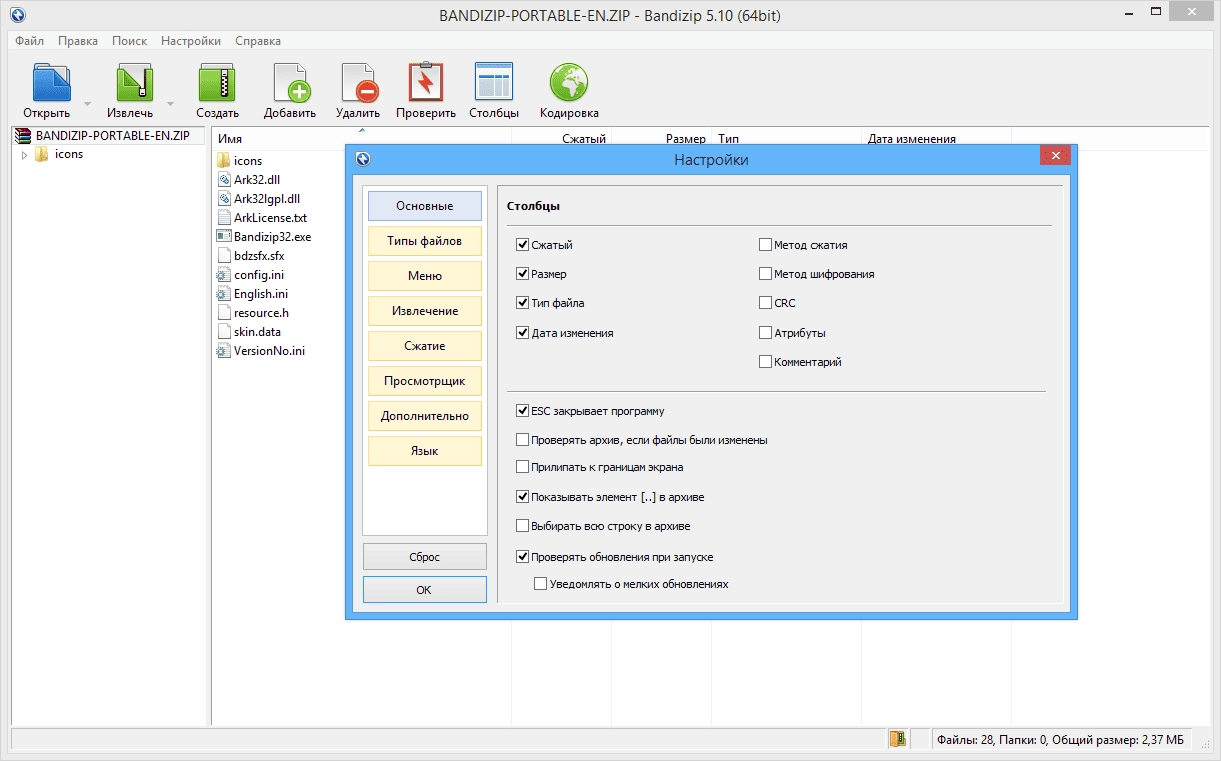
Task: Click the Настройки dialog title icon
Action: tap(363, 159)
